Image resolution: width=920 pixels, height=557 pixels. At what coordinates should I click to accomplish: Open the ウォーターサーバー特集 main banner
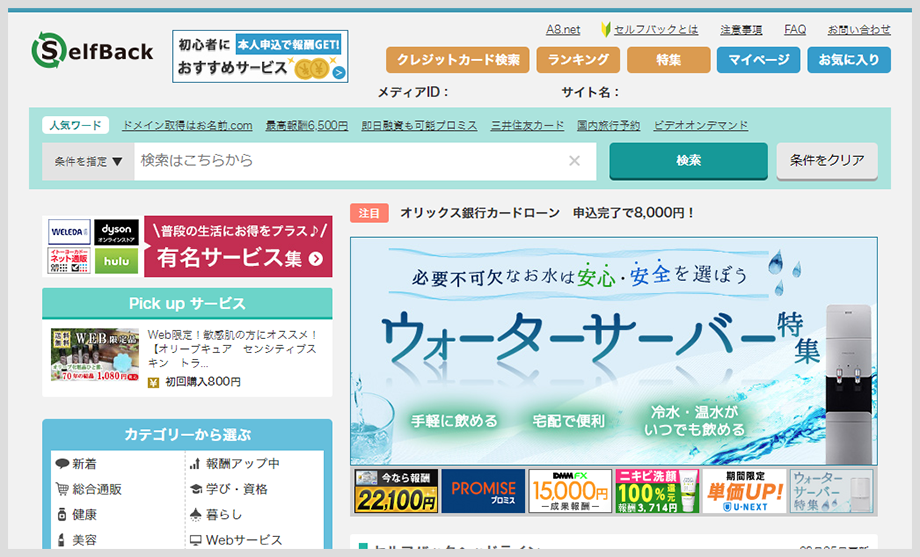pyautogui.click(x=614, y=351)
